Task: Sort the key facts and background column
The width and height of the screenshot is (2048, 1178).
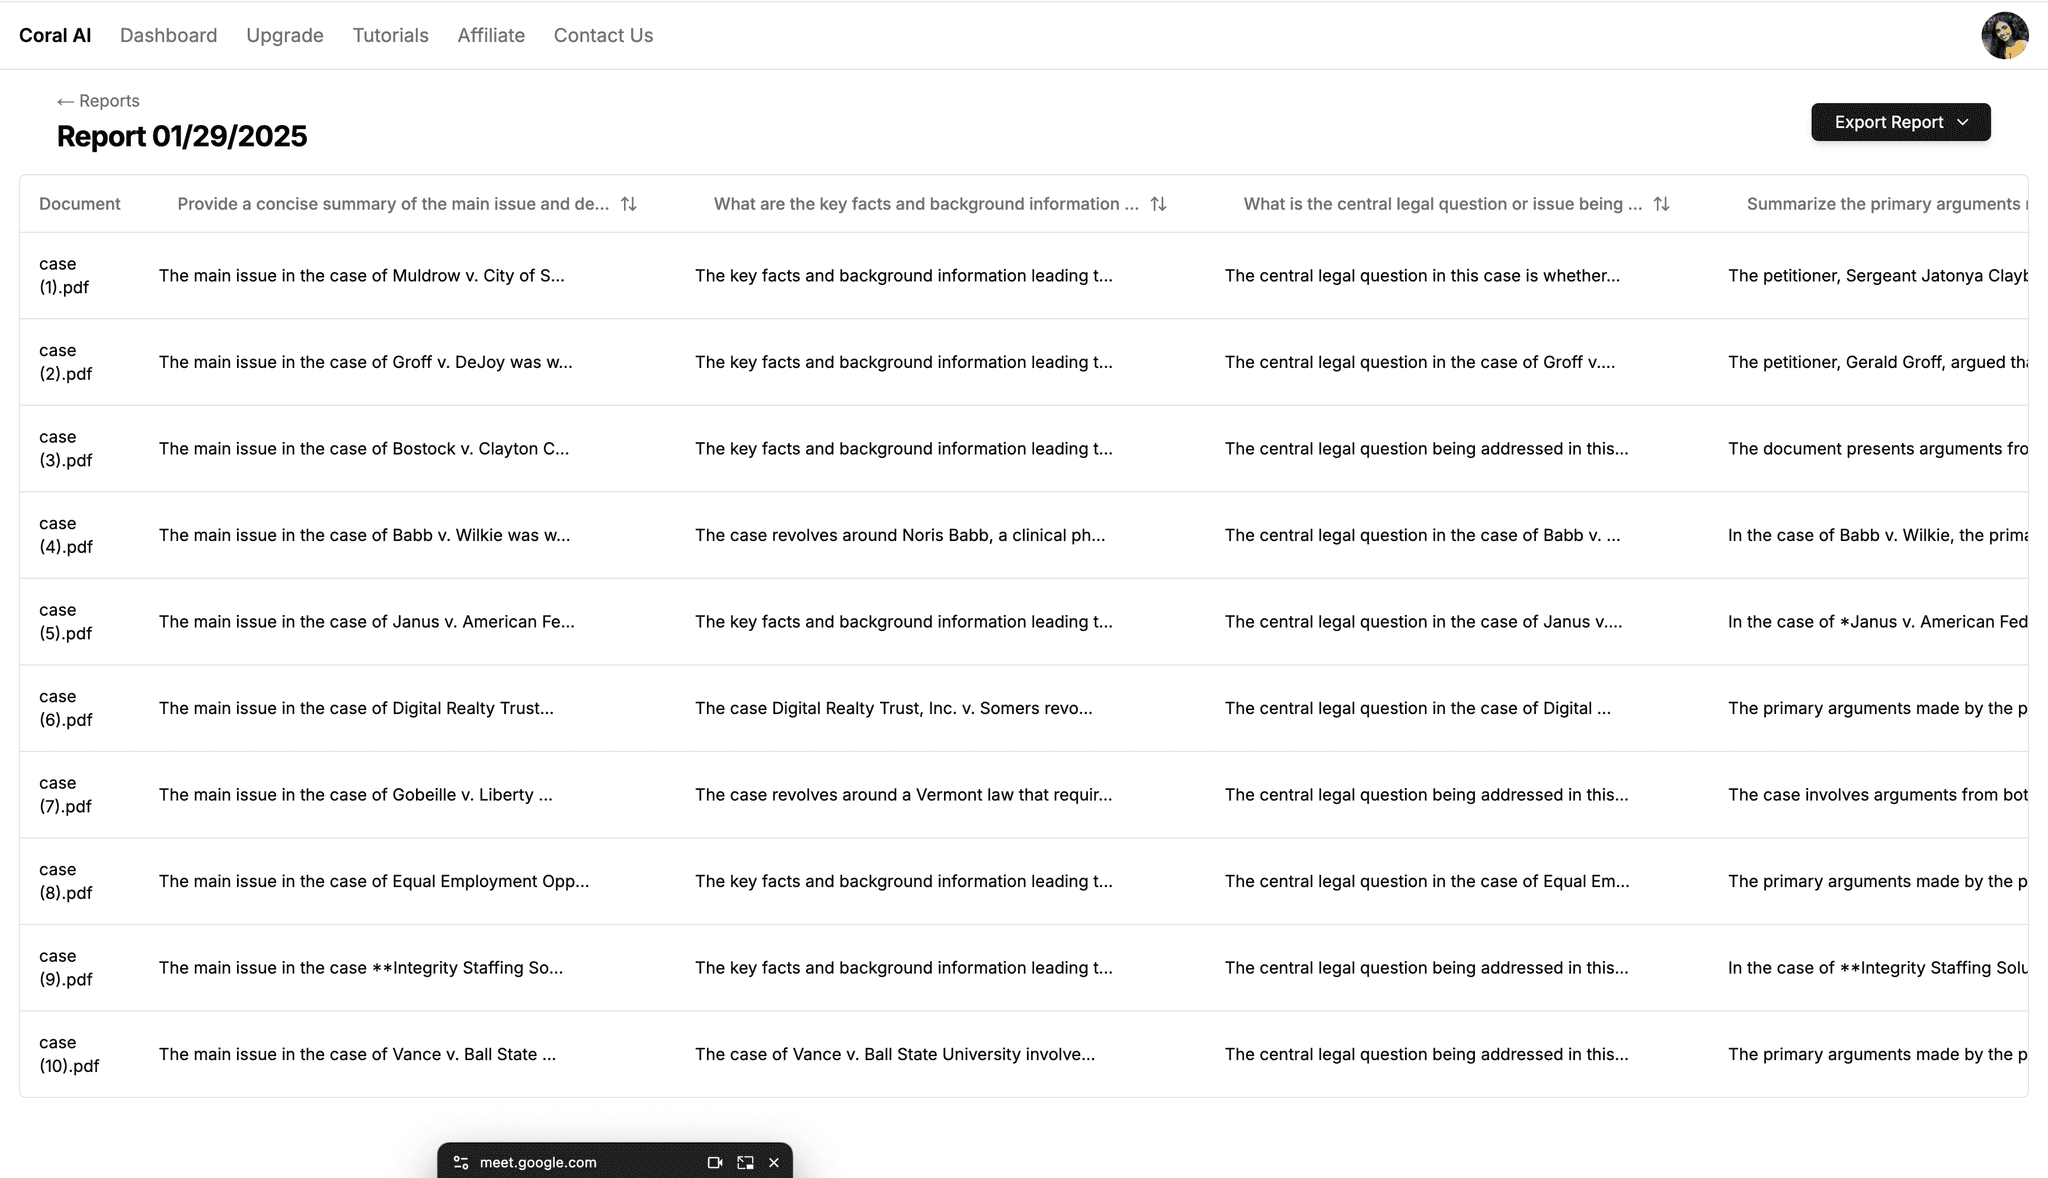Action: (x=1158, y=204)
